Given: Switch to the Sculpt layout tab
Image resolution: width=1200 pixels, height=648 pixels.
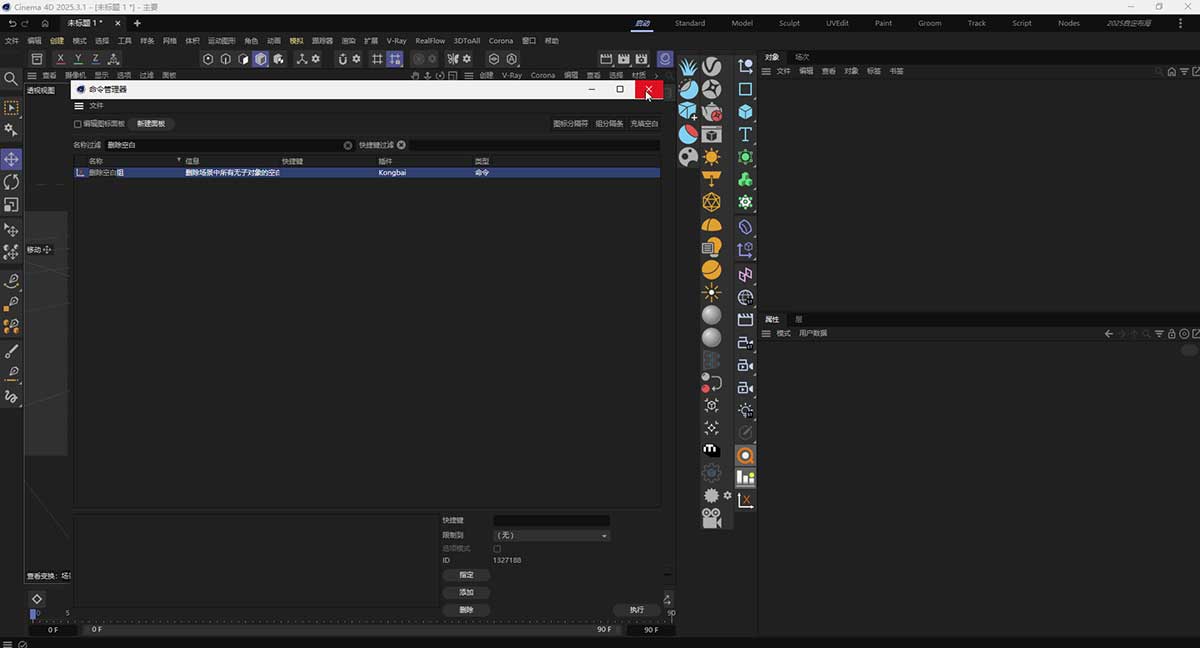Looking at the screenshot, I should click(789, 22).
